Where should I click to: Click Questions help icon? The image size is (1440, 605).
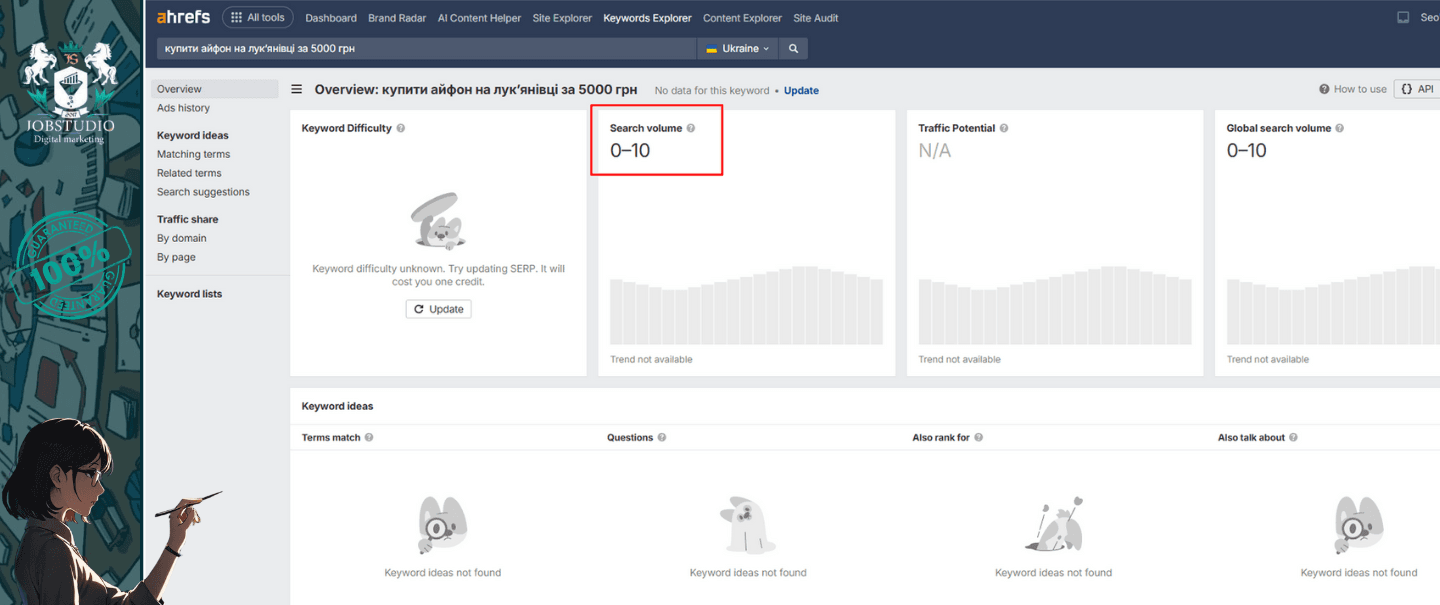click(x=662, y=438)
